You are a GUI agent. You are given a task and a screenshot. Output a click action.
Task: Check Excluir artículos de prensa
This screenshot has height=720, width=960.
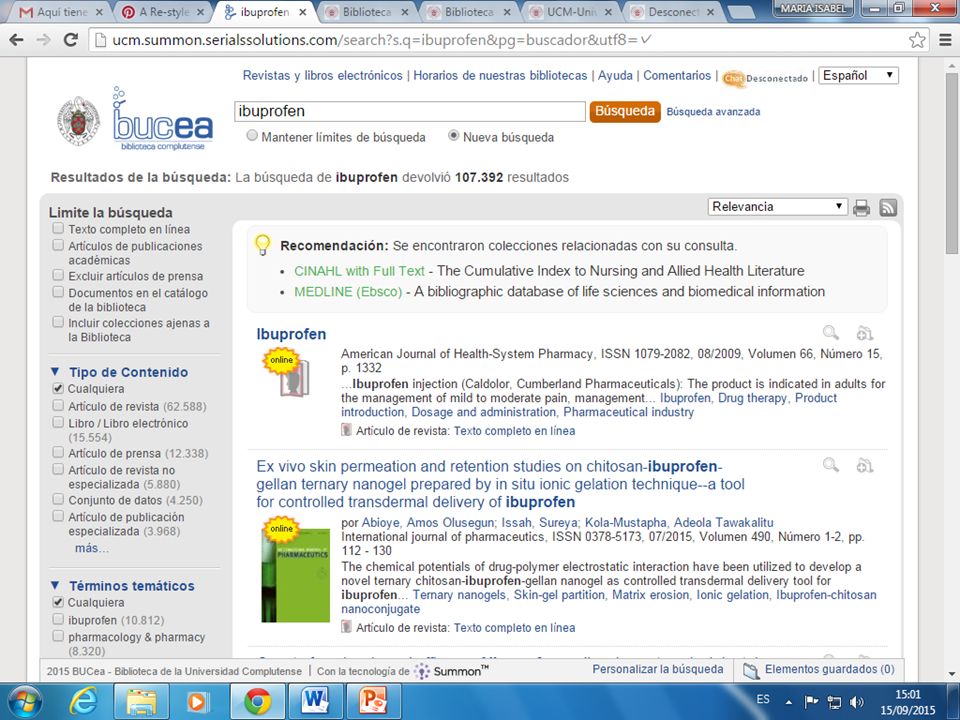(58, 275)
